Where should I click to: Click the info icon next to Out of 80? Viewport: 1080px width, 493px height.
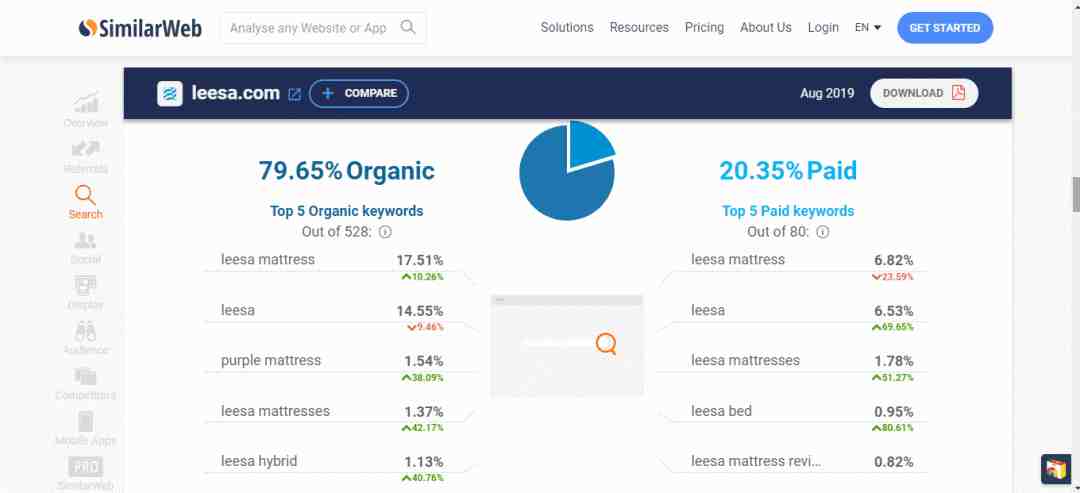(x=822, y=232)
